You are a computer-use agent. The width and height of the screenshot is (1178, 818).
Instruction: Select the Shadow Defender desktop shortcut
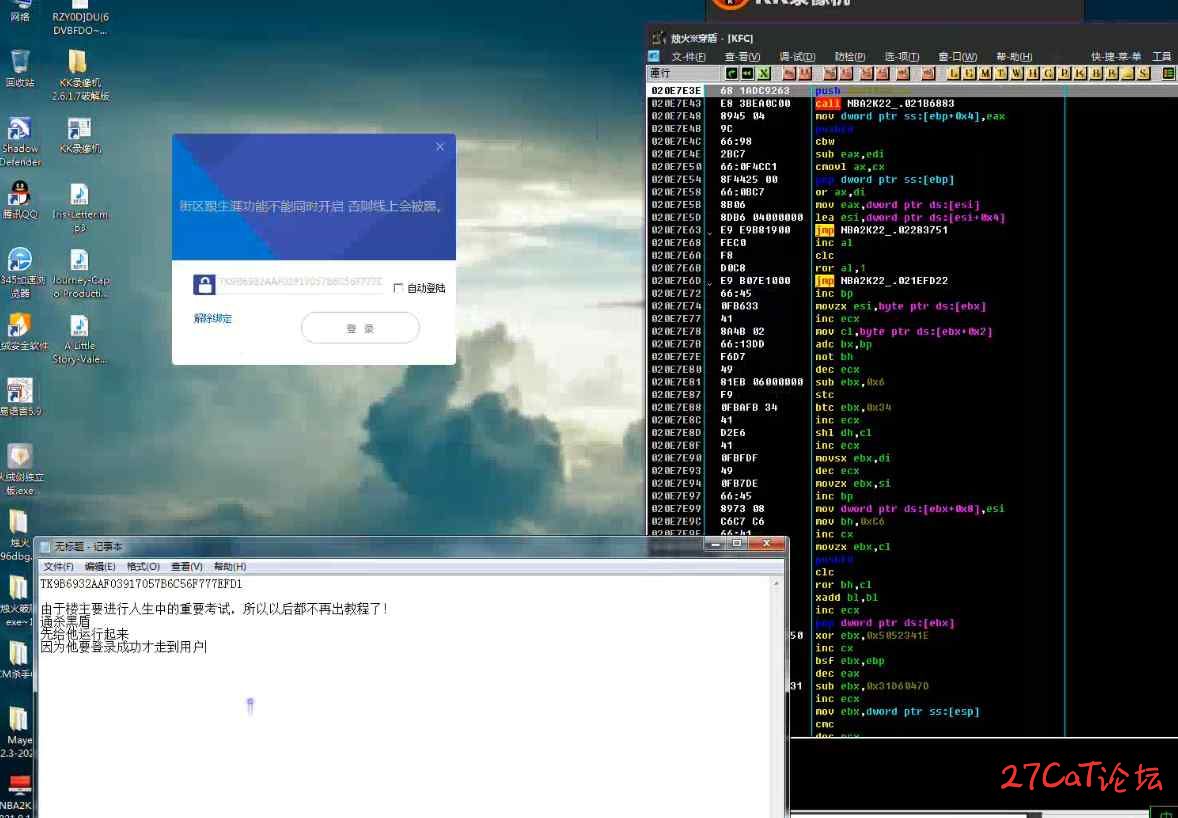tap(20, 141)
